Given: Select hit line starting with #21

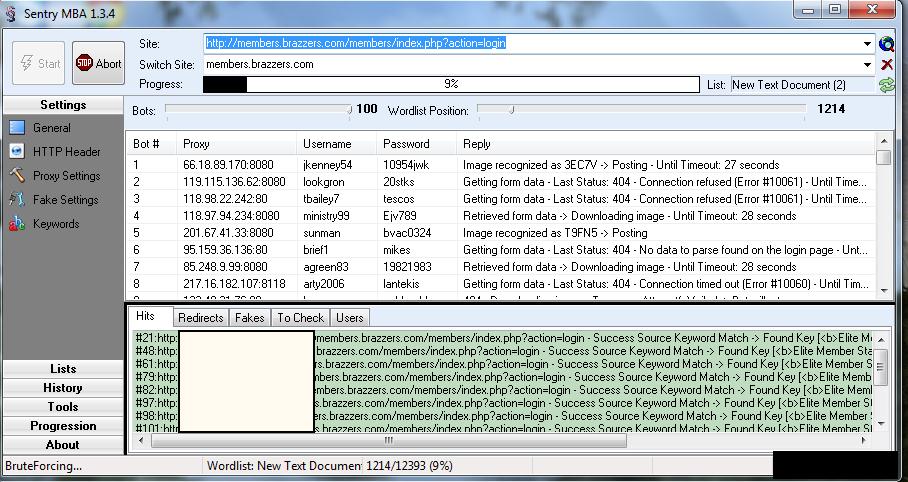Looking at the screenshot, I should coord(503,338).
